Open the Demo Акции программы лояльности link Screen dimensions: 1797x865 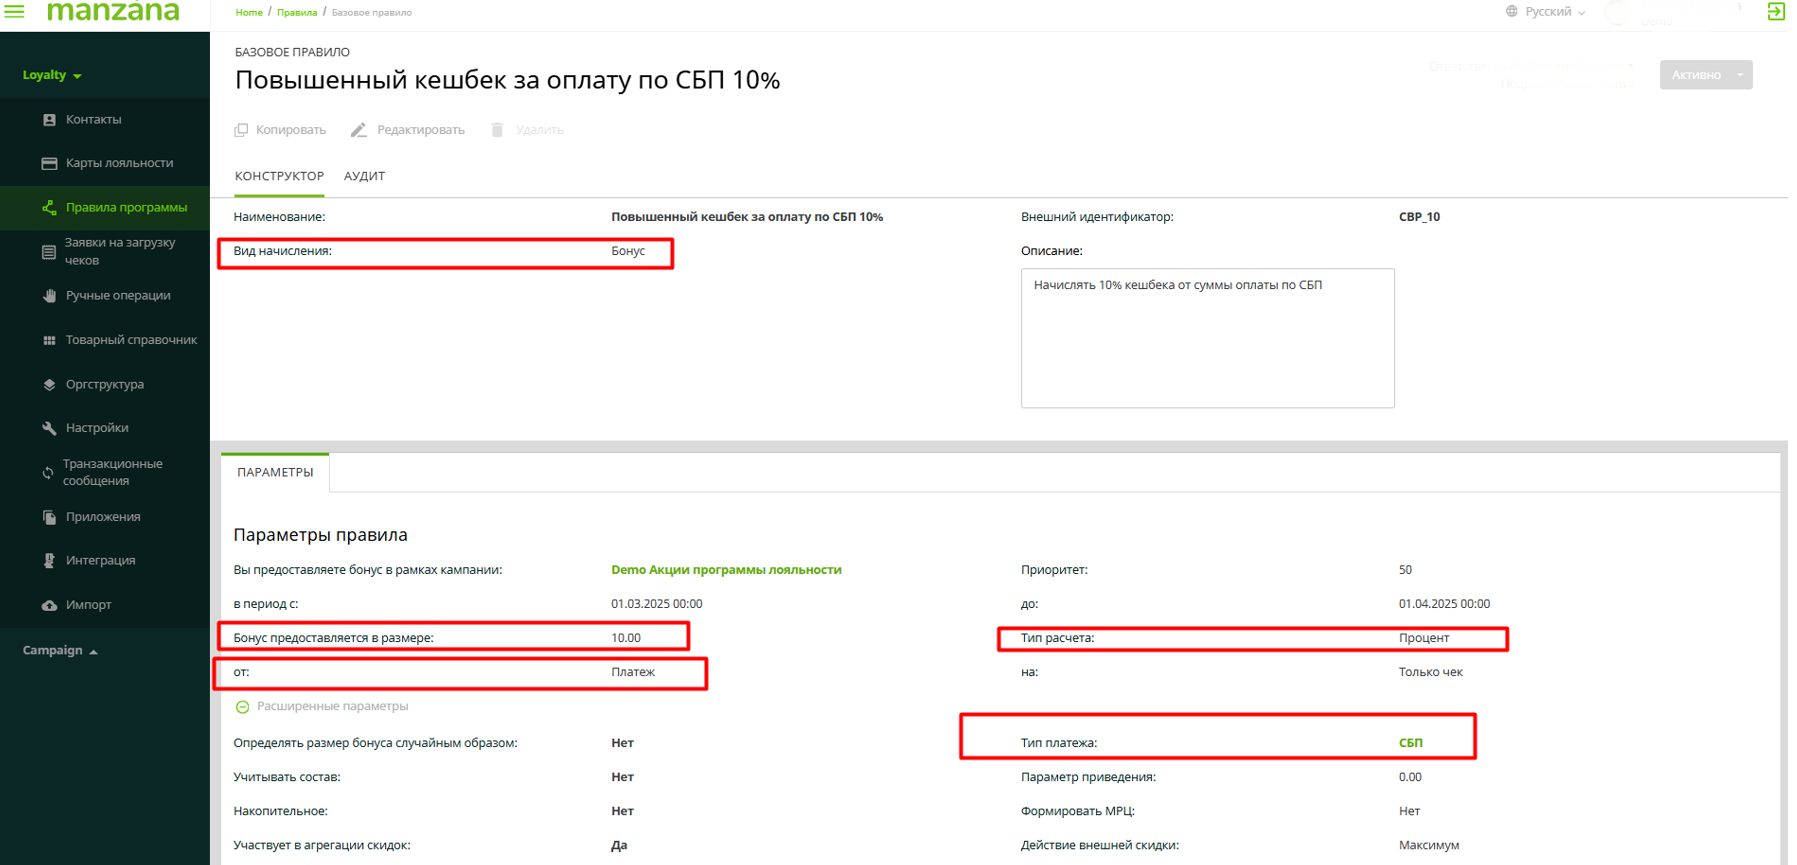click(x=726, y=570)
